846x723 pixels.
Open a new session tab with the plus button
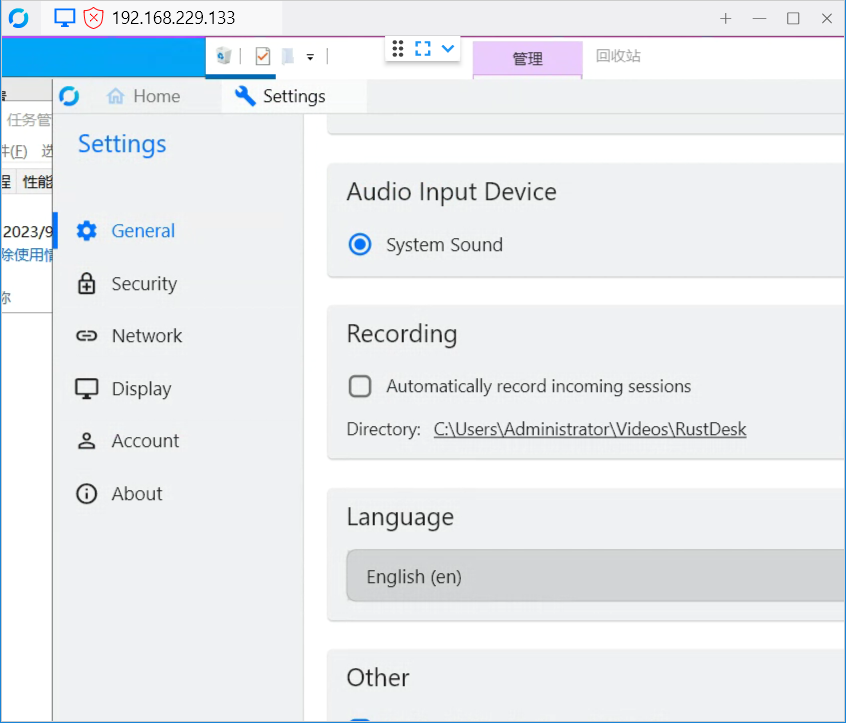tap(725, 19)
